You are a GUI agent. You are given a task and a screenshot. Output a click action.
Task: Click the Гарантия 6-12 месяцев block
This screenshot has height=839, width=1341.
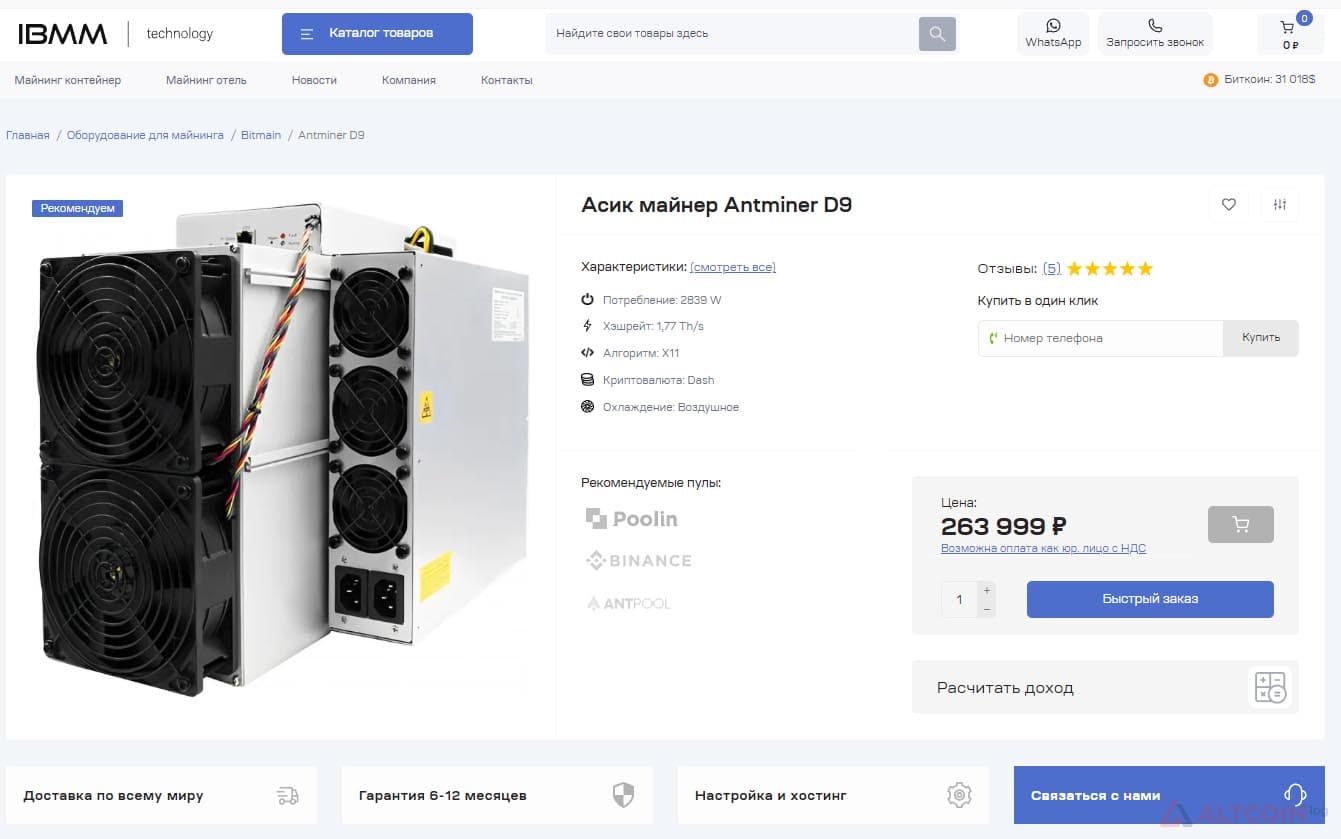pos(497,795)
